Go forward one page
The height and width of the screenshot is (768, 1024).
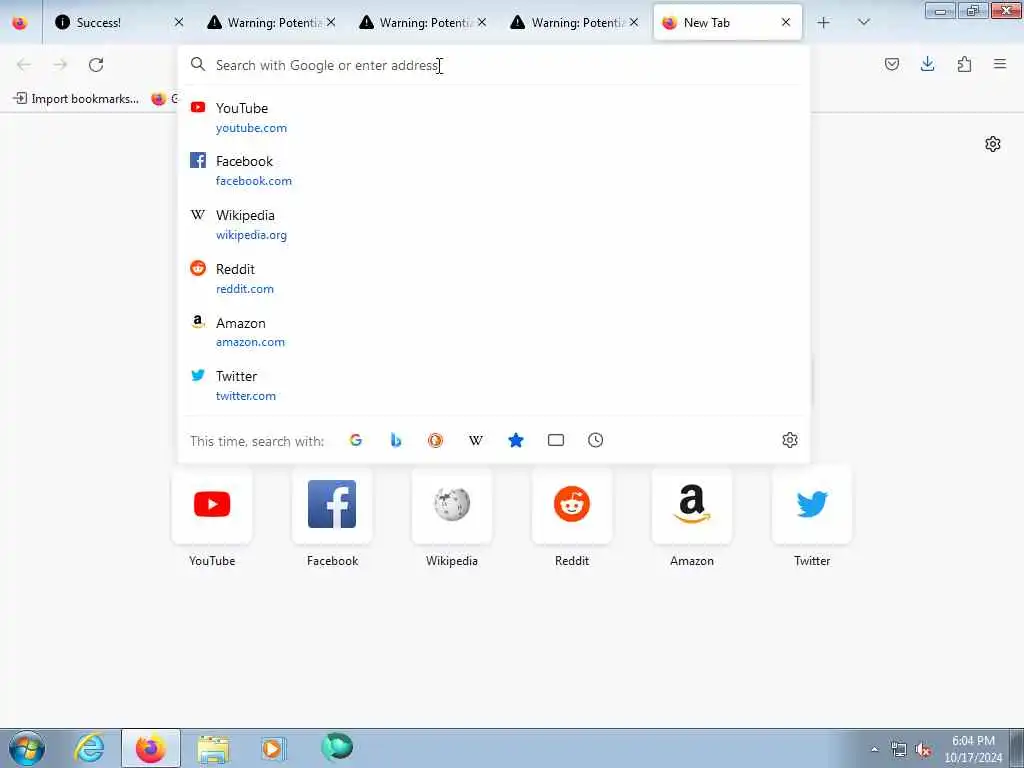pos(60,65)
